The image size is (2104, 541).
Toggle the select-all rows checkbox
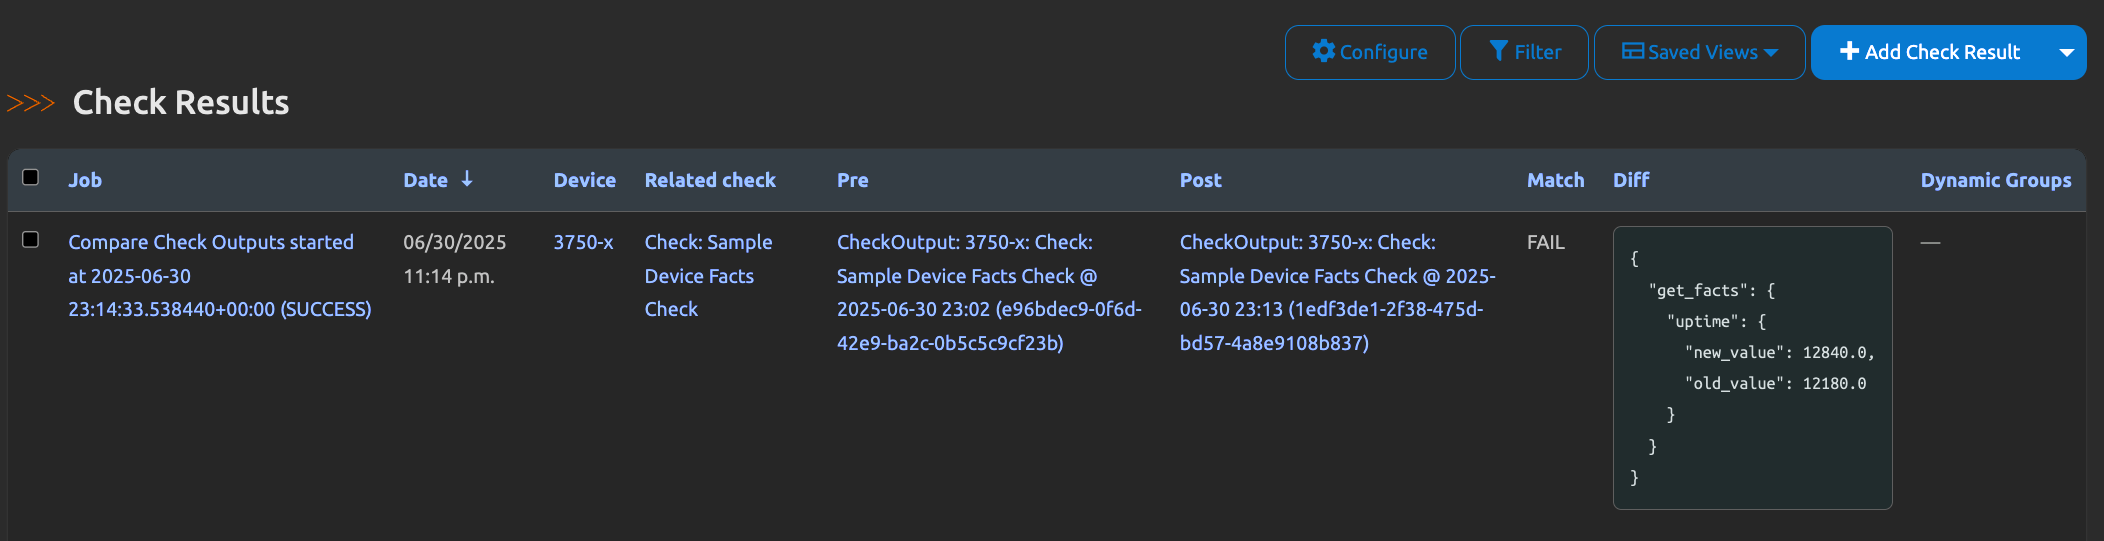tap(31, 177)
